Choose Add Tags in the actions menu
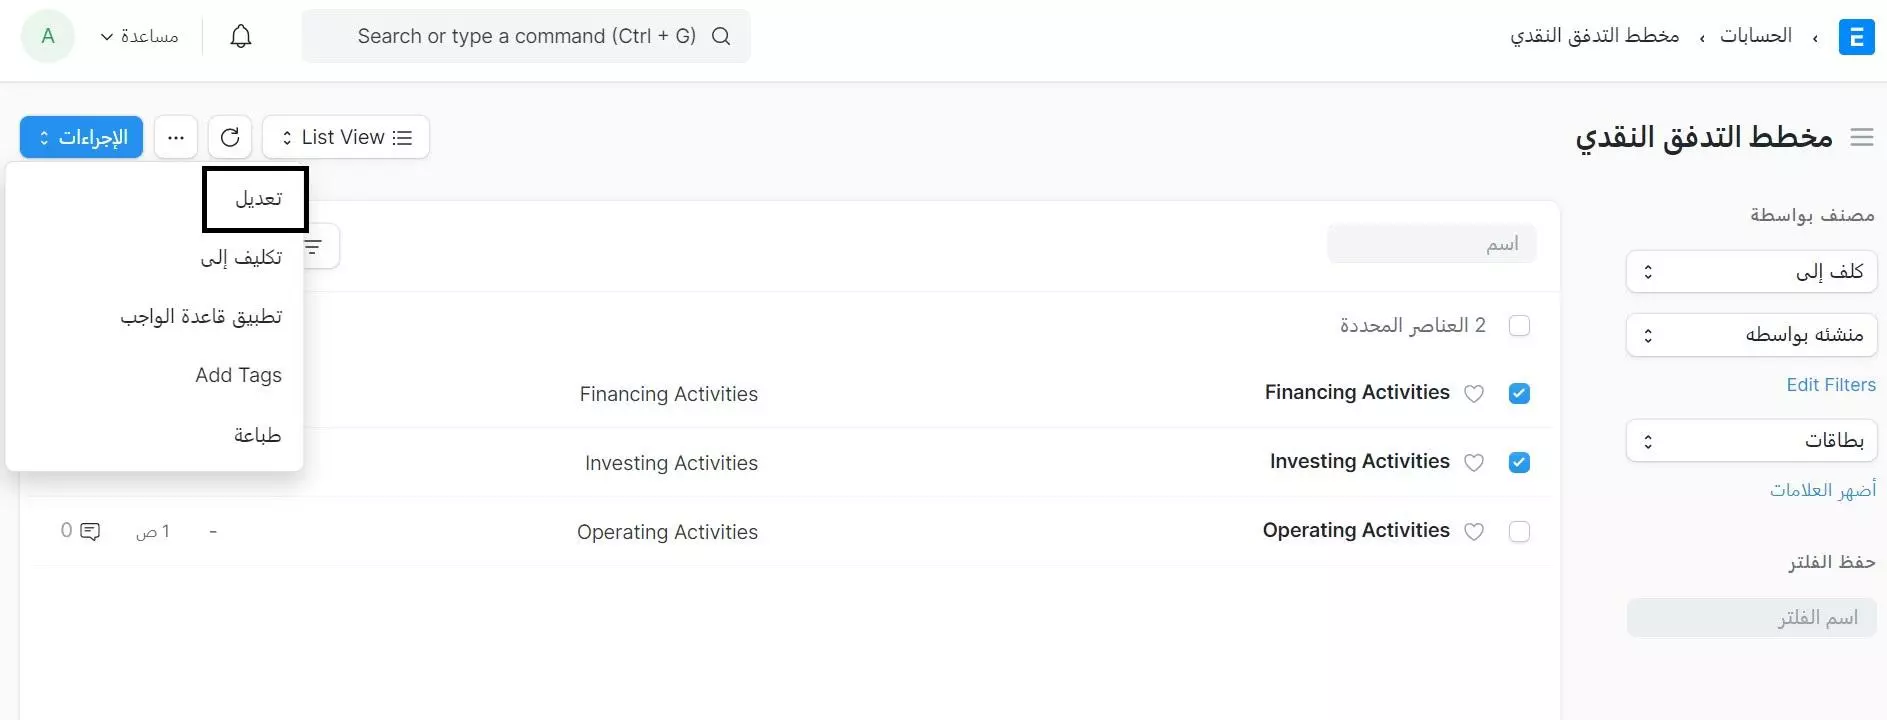The image size is (1887, 720). [x=238, y=376]
